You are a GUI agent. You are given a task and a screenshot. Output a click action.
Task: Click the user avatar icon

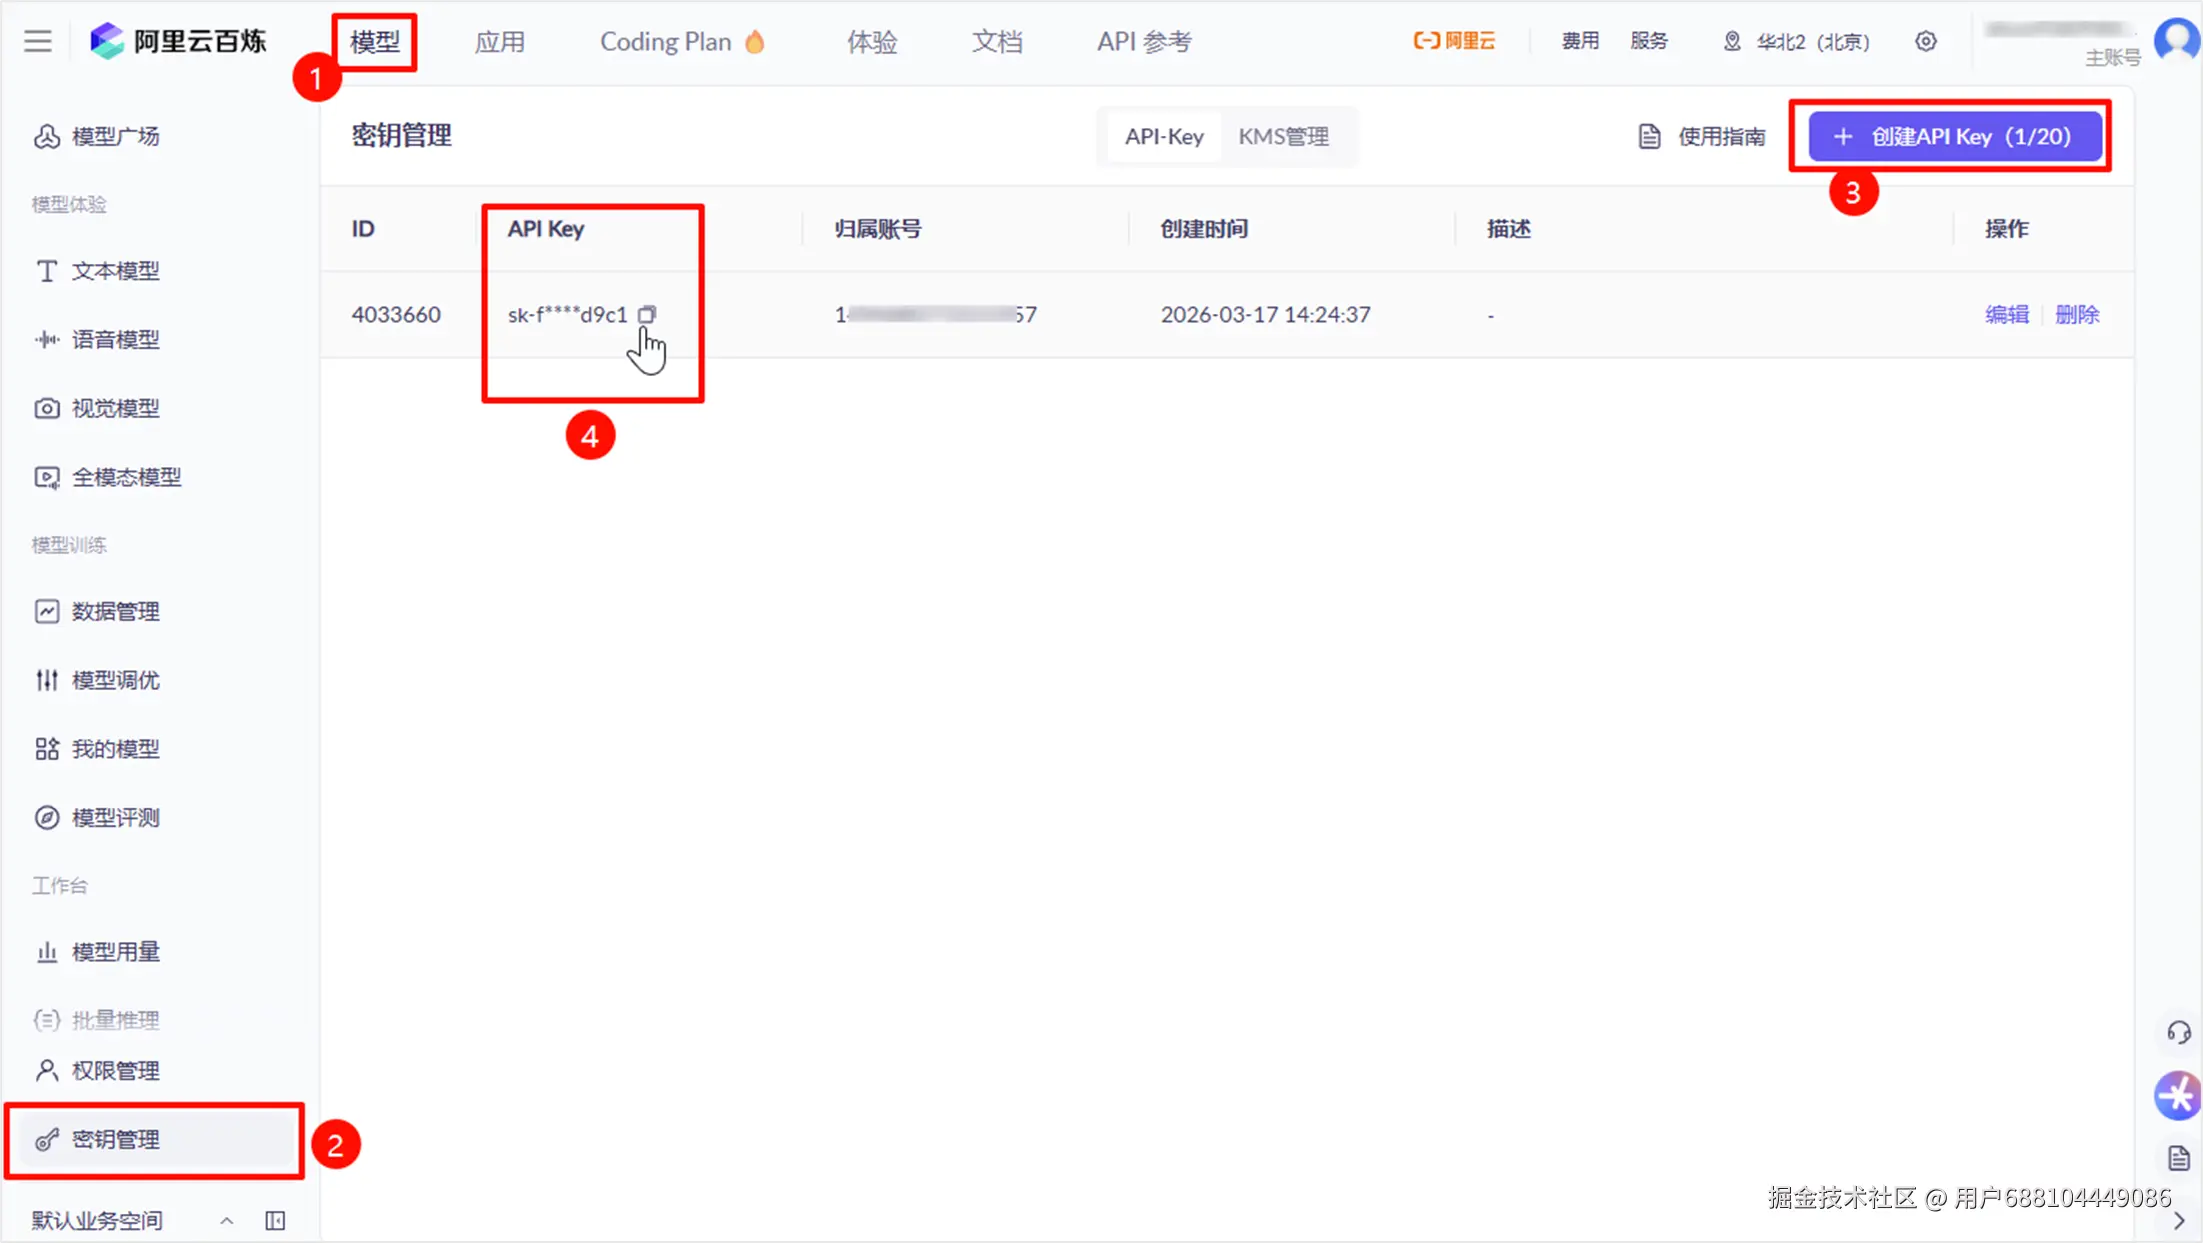pyautogui.click(x=2179, y=41)
